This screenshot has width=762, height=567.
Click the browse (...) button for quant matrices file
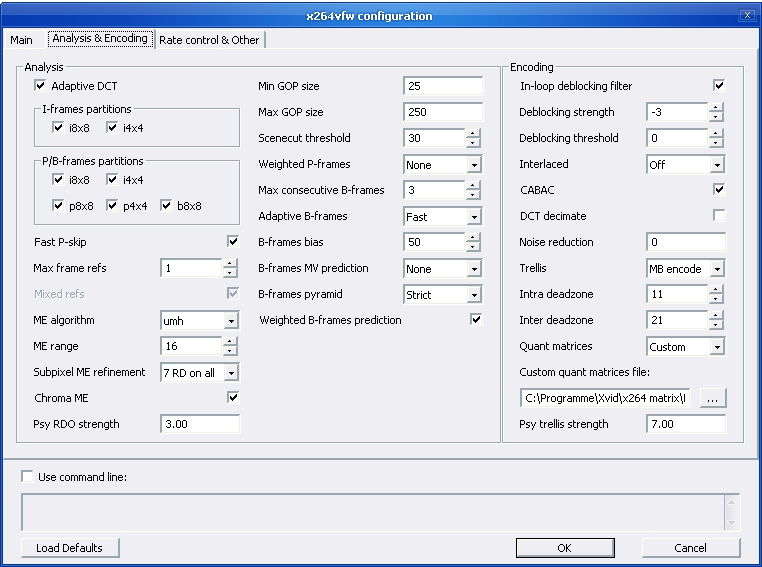713,398
